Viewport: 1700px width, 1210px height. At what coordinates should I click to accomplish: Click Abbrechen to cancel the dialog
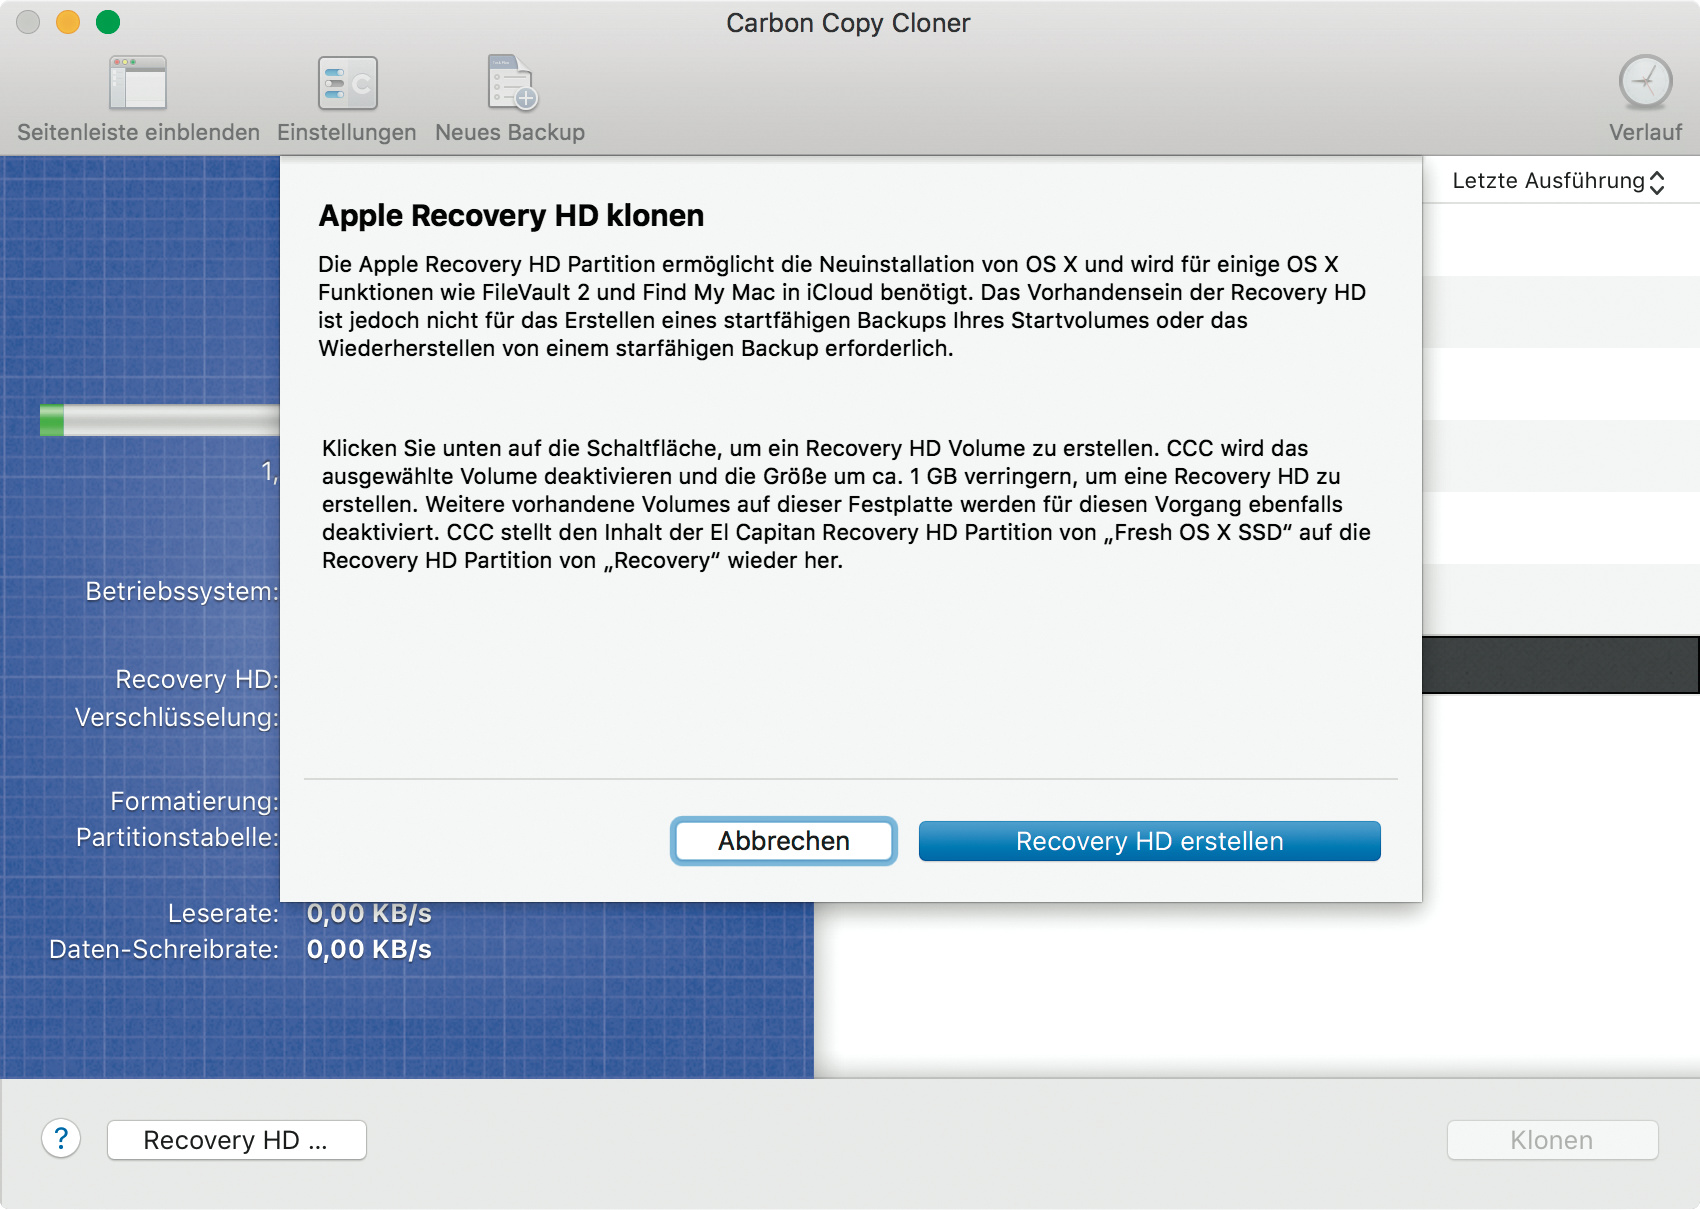coord(784,841)
